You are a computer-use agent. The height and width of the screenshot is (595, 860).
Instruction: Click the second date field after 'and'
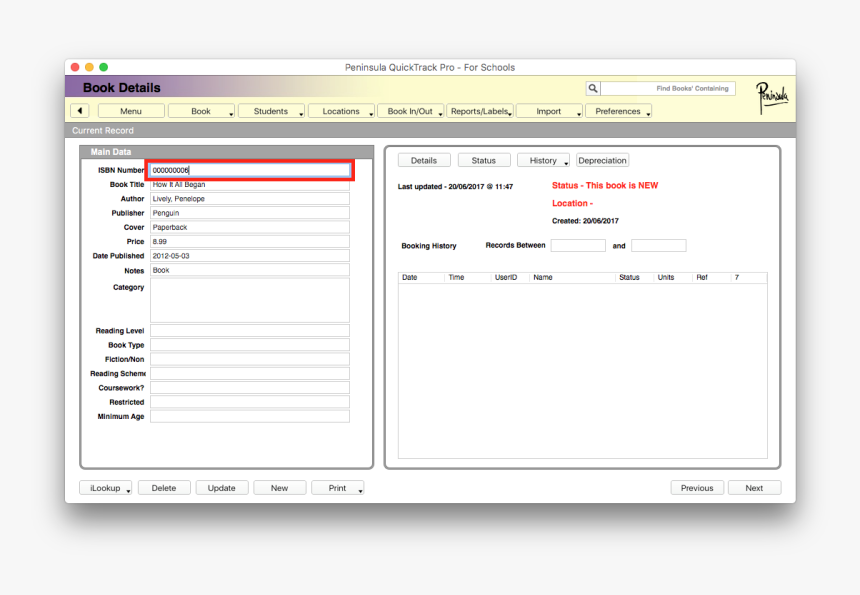click(x=659, y=245)
